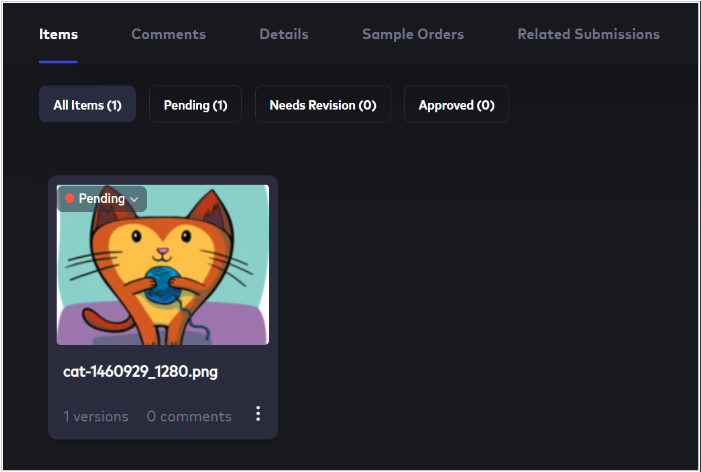Filter by All Items (1)
Viewport: 701px width, 472px height.
pyautogui.click(x=88, y=104)
